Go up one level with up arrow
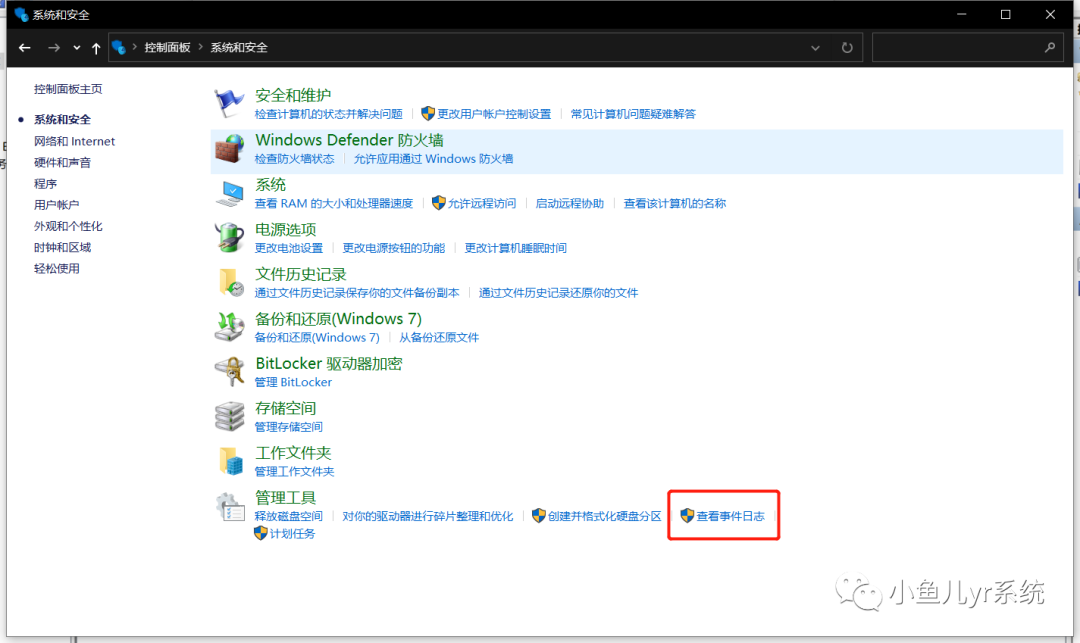The image size is (1080, 643). [96, 48]
